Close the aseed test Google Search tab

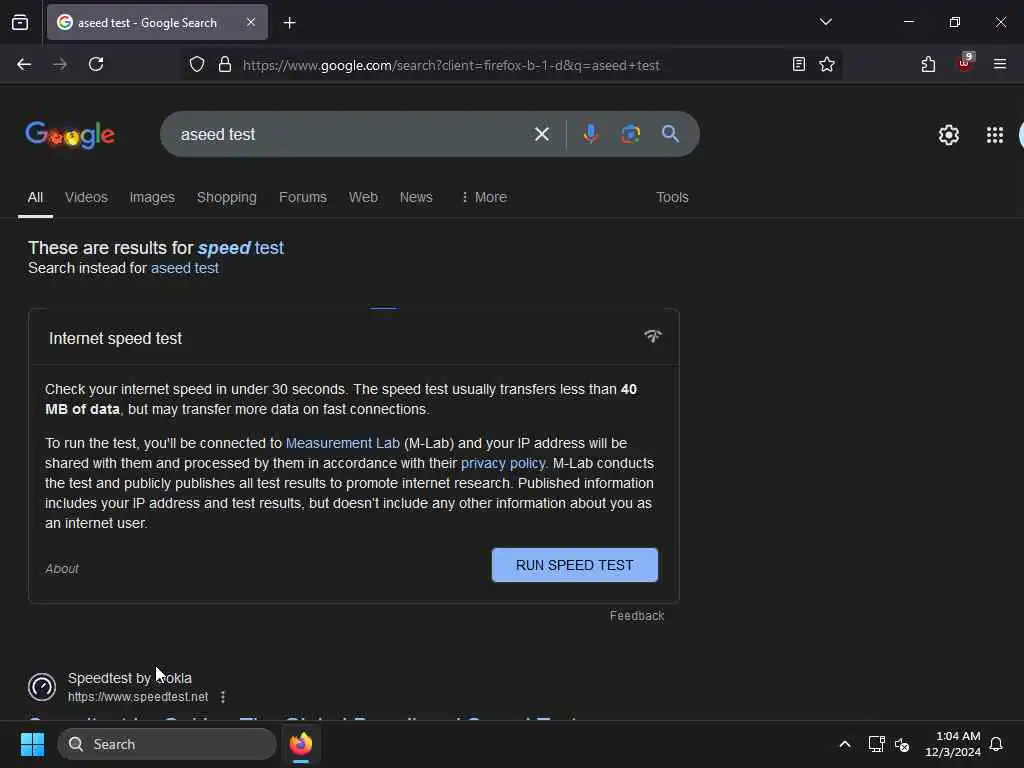tap(251, 22)
